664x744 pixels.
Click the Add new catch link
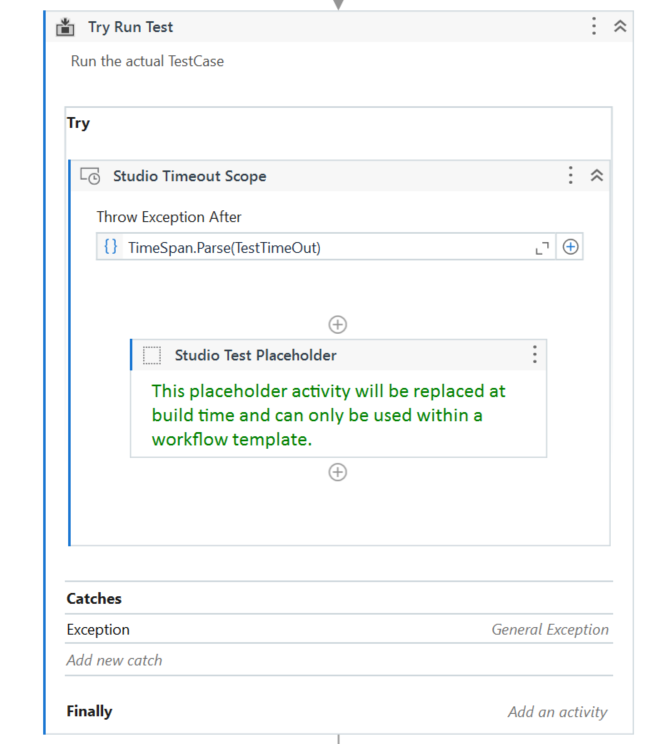tap(114, 660)
